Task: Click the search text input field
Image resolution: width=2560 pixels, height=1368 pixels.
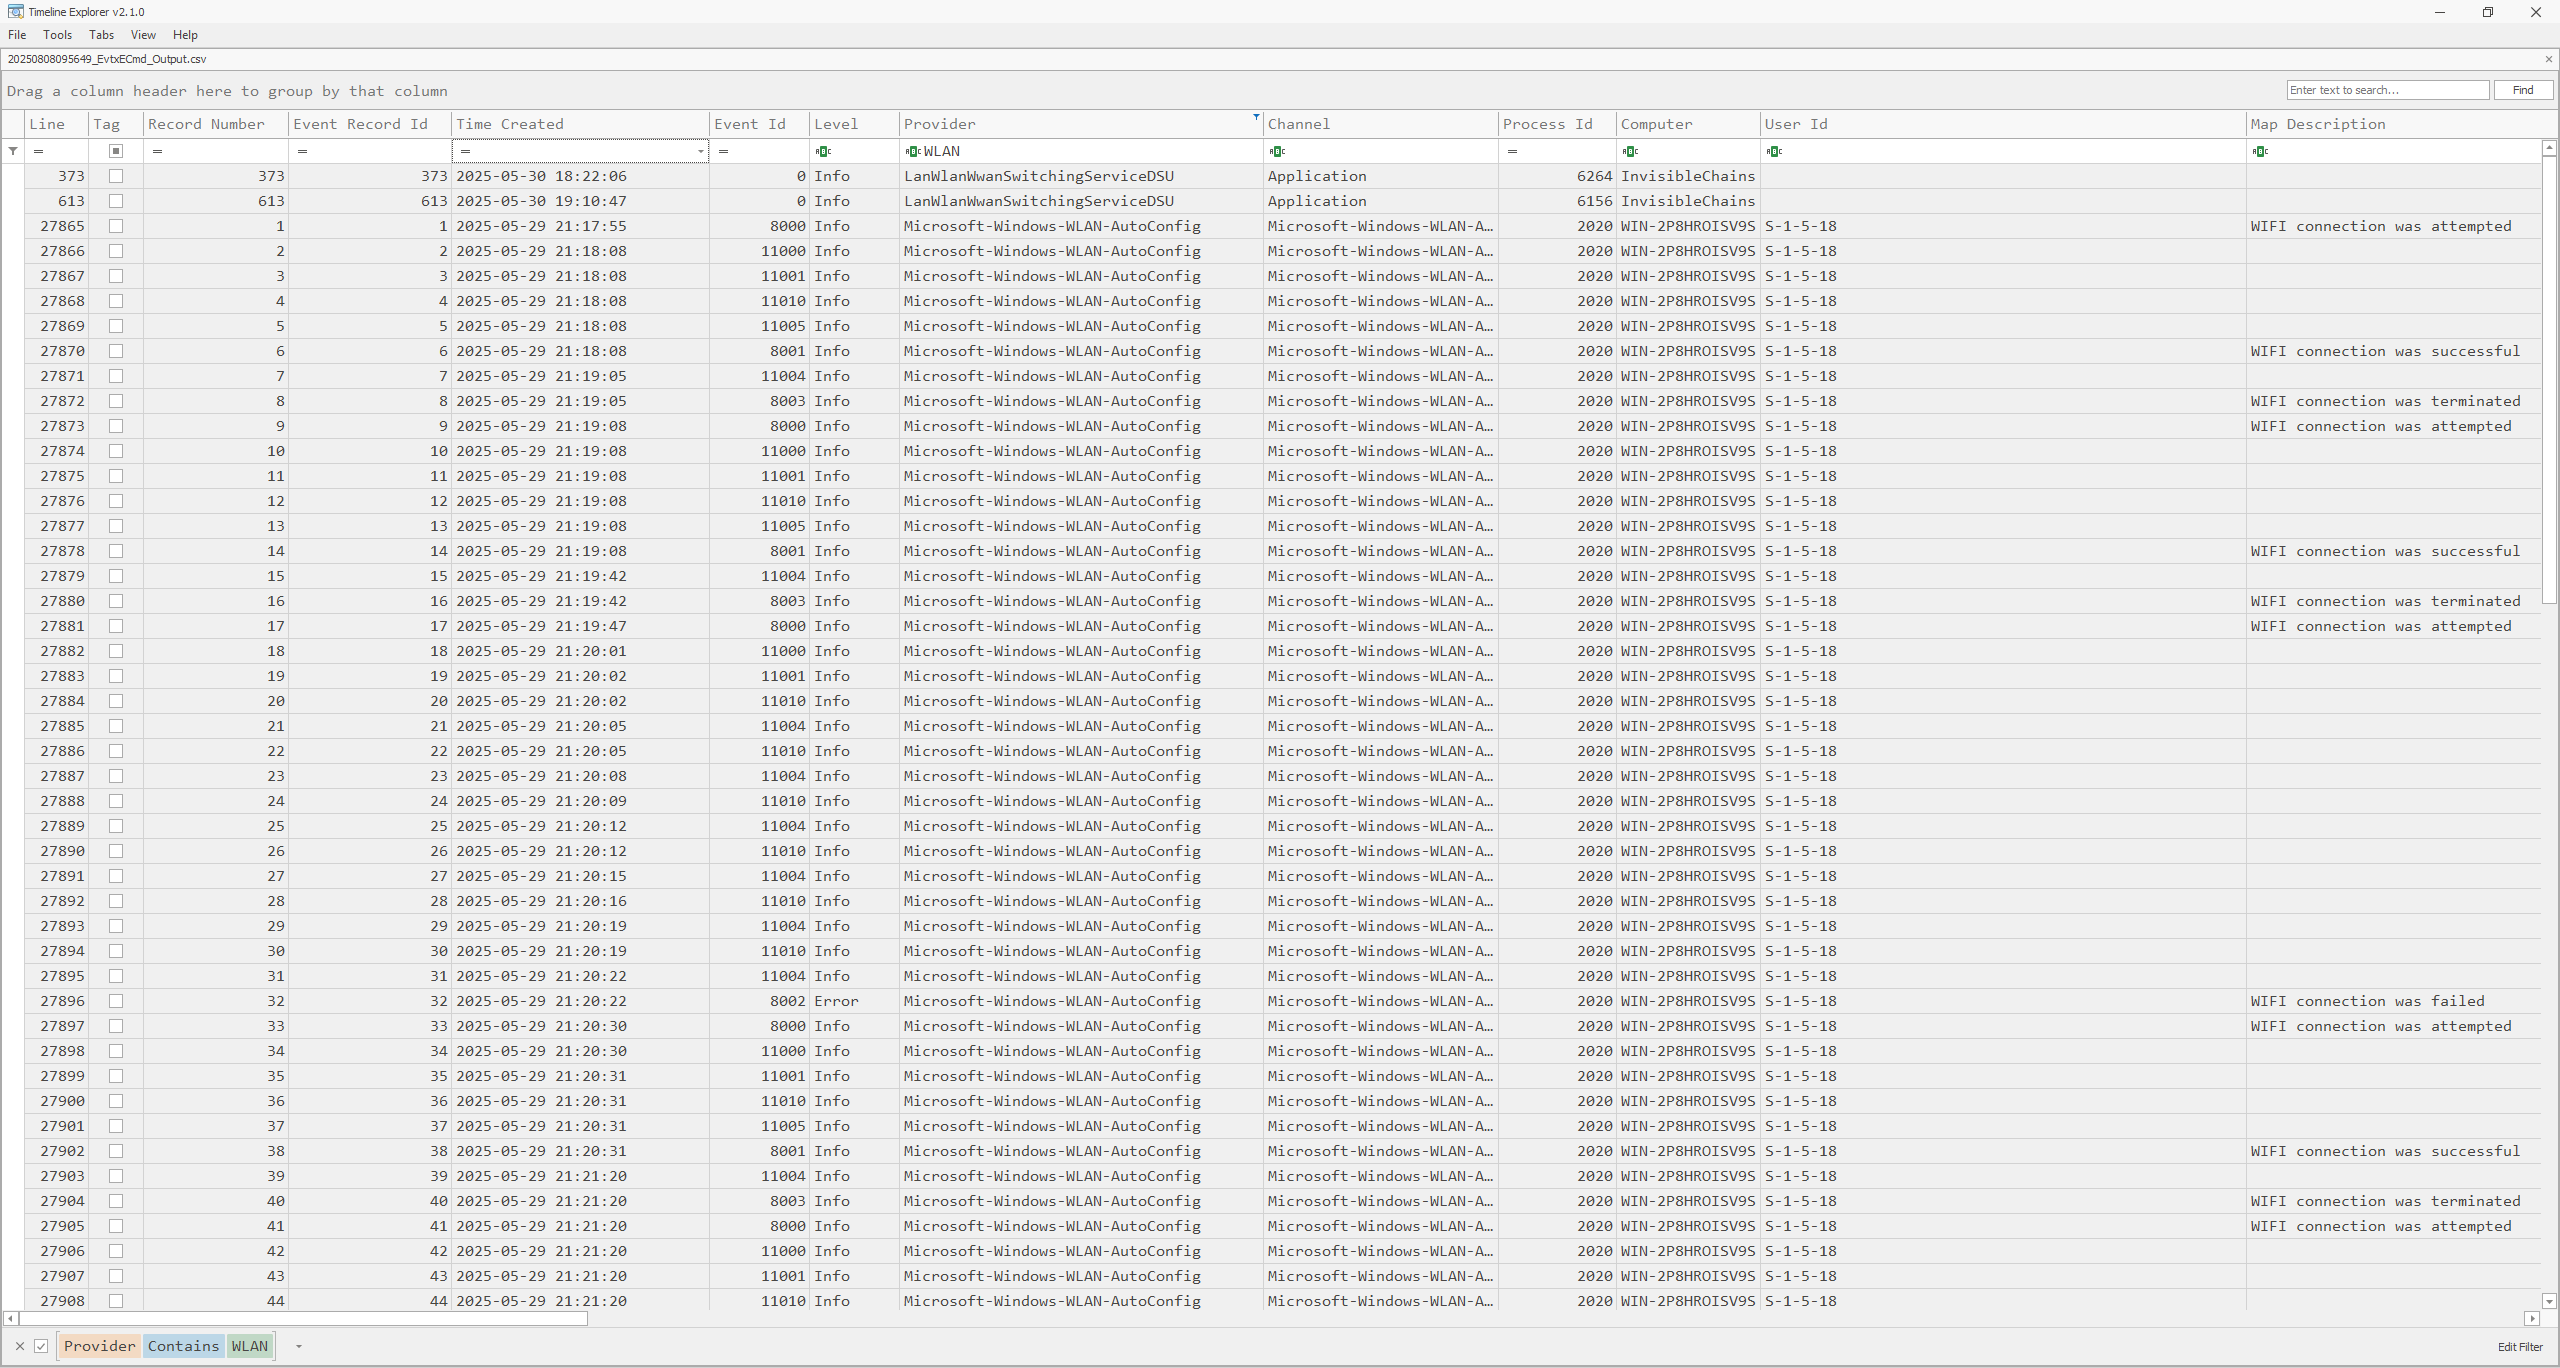Action: 2387,90
